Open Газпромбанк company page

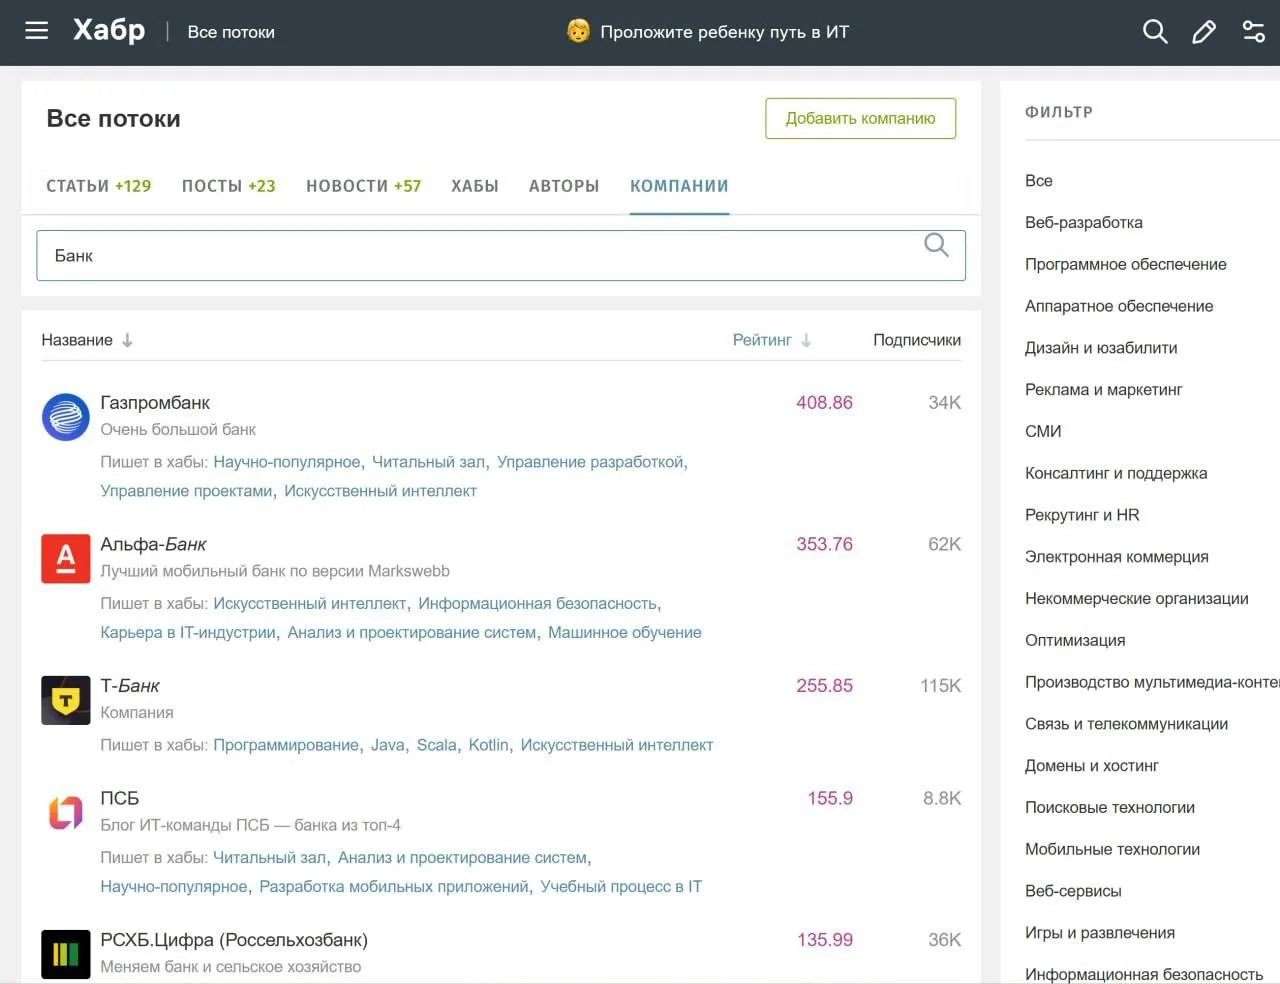coord(155,403)
